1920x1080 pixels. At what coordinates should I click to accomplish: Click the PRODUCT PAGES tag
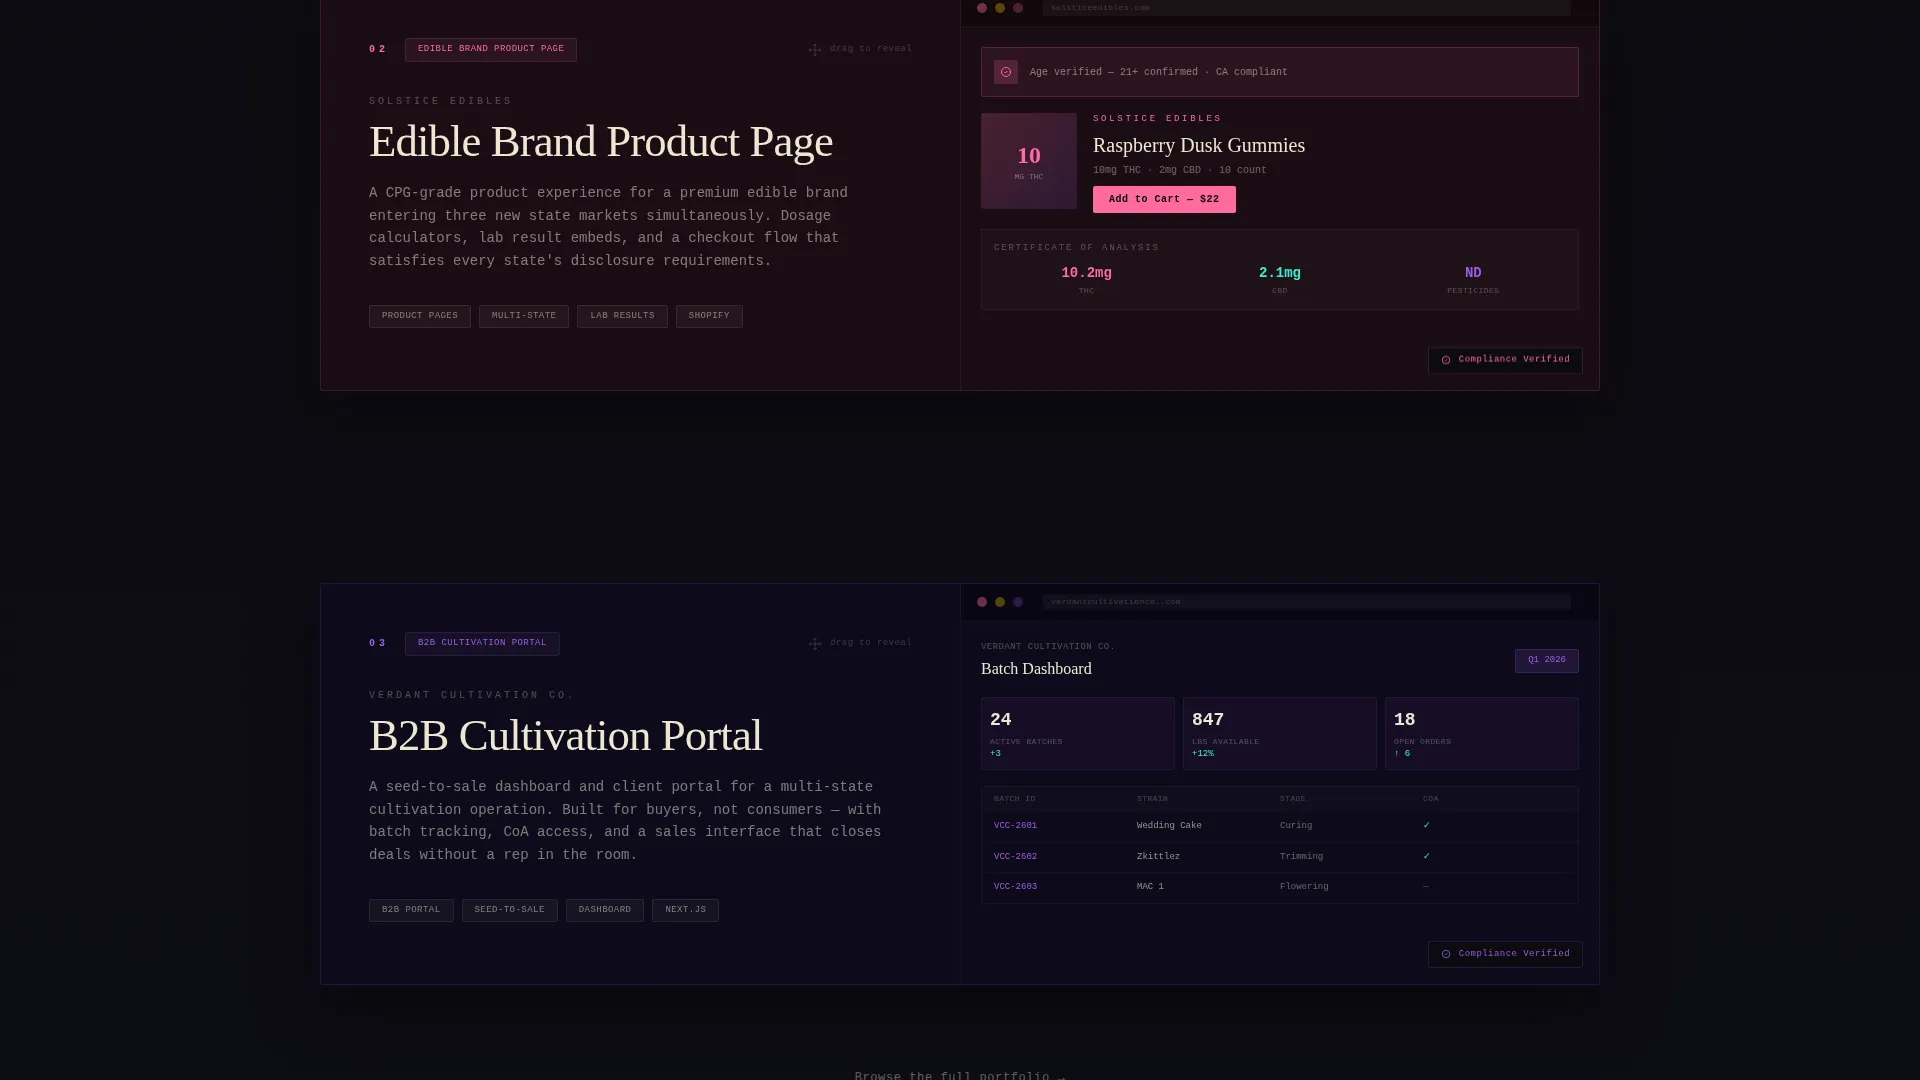pos(420,316)
